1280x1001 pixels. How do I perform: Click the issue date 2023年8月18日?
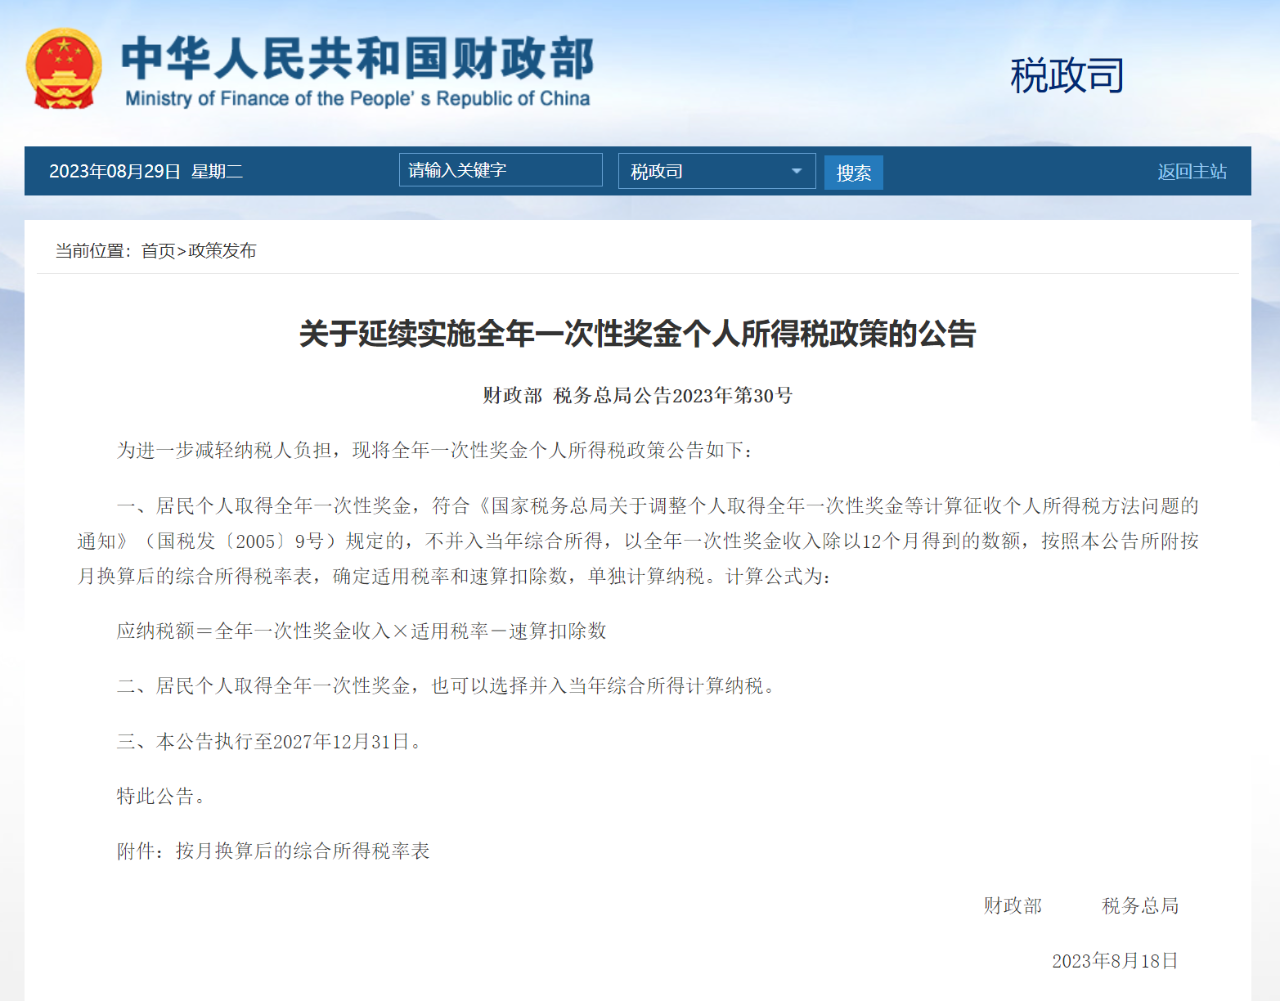tap(1114, 961)
